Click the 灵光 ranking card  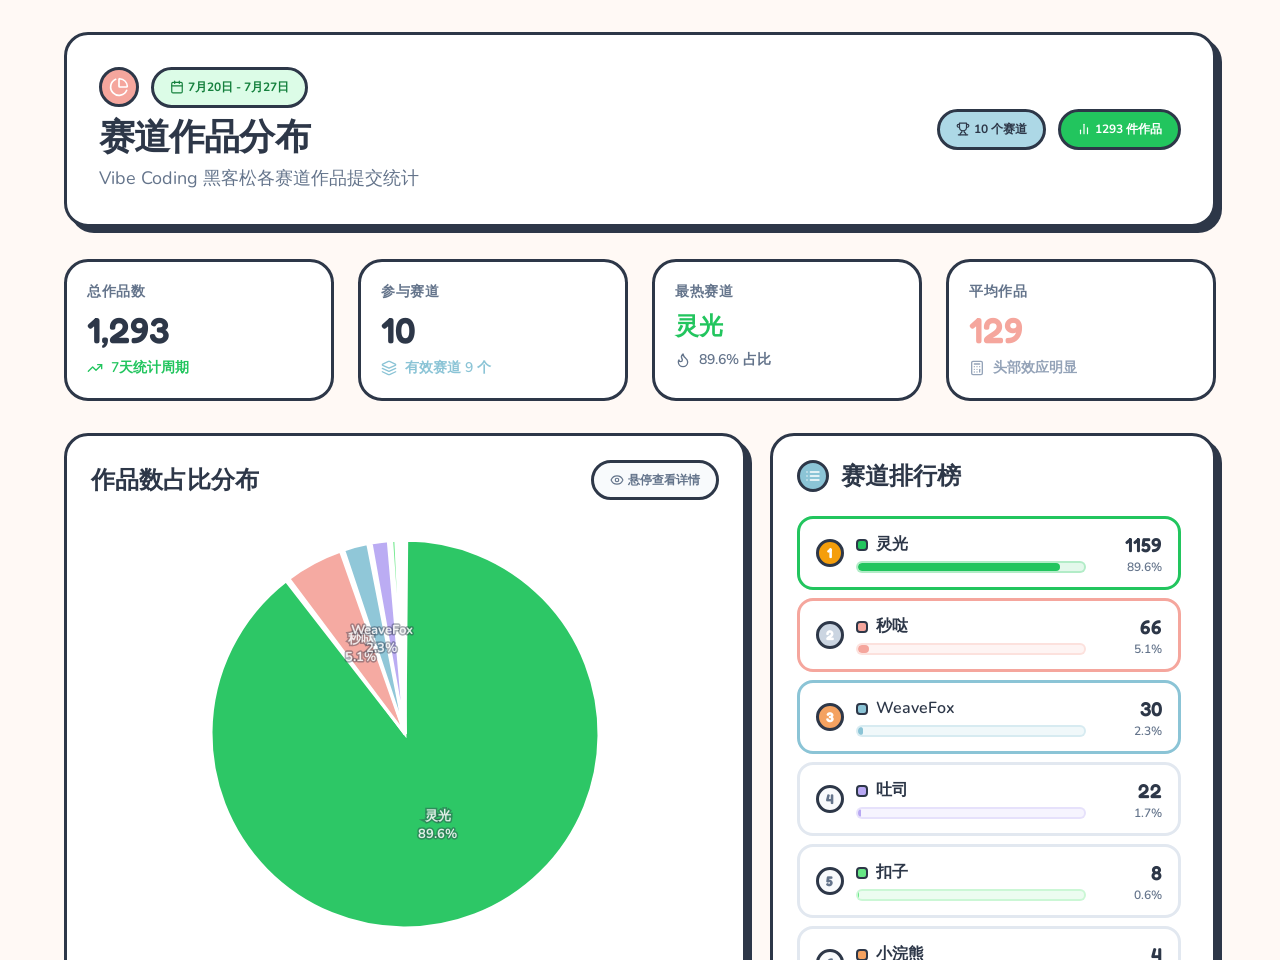click(x=989, y=553)
